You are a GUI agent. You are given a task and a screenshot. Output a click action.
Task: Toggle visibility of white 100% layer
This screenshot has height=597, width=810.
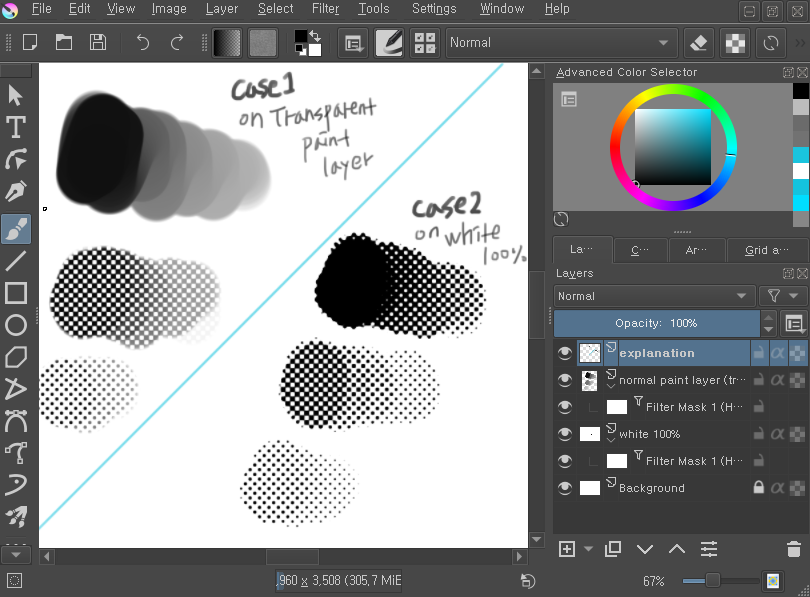565,434
